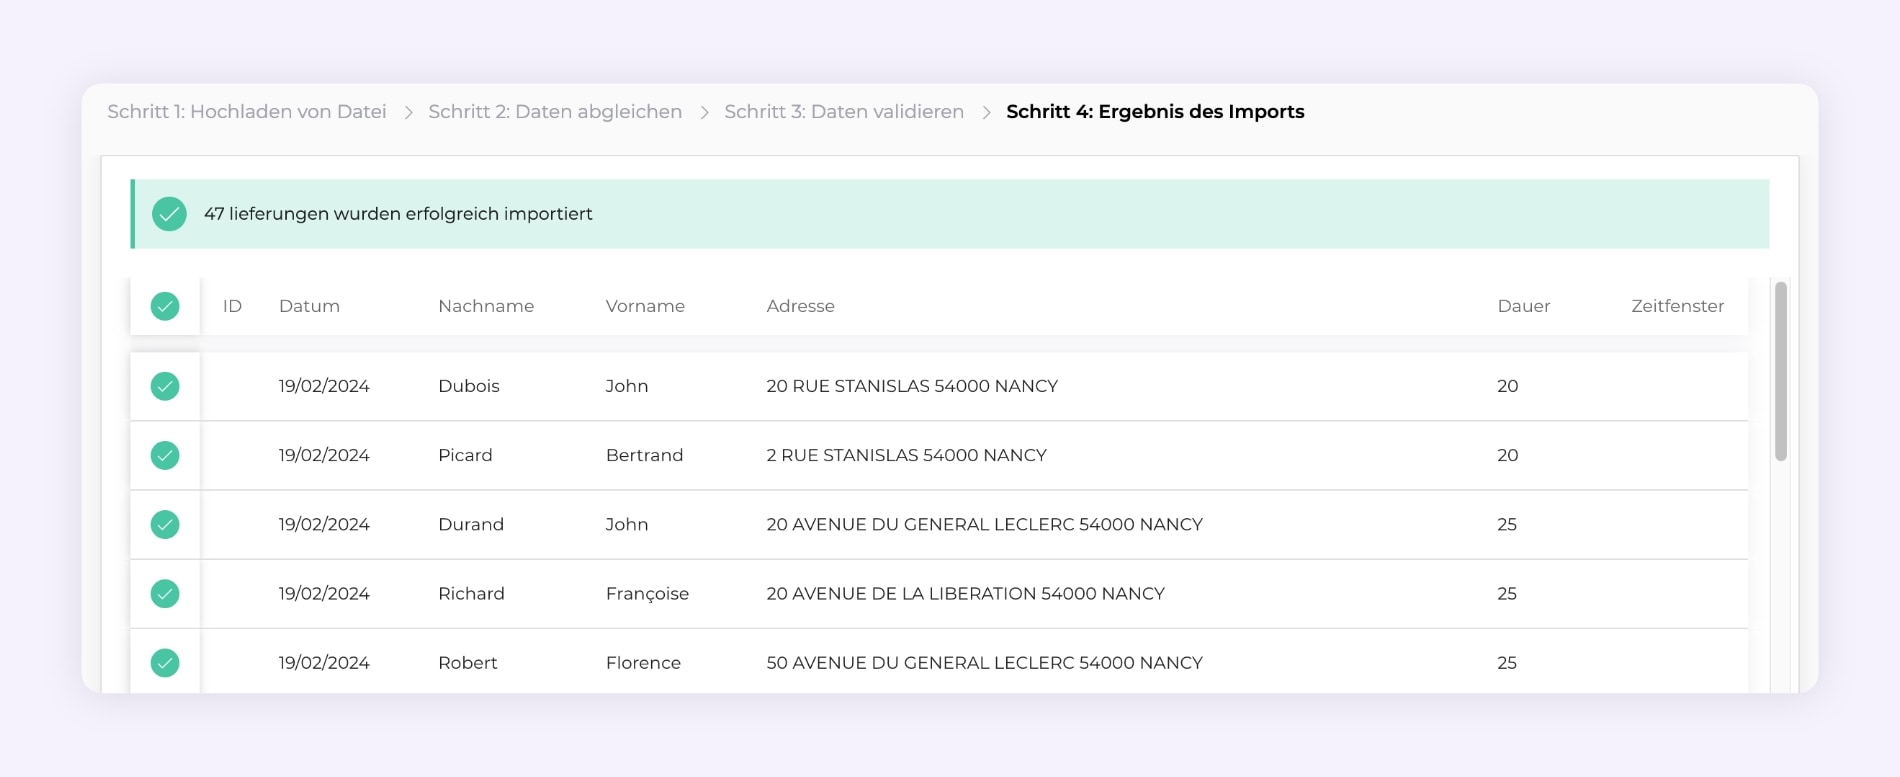Click chevron after Schritt 2 breadcrumb
This screenshot has height=777, width=1900.
point(704,112)
